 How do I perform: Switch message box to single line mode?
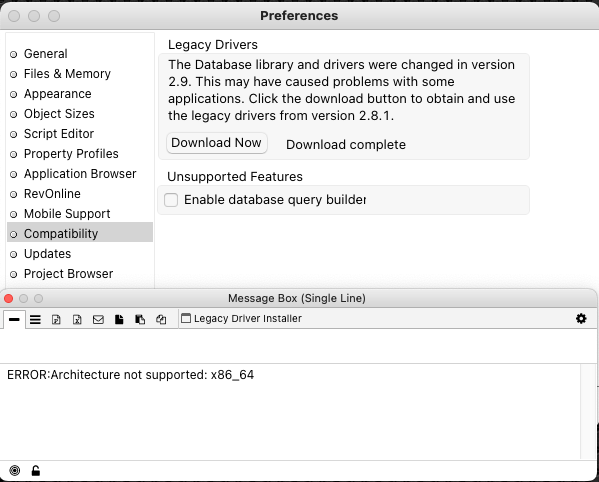tap(14, 319)
